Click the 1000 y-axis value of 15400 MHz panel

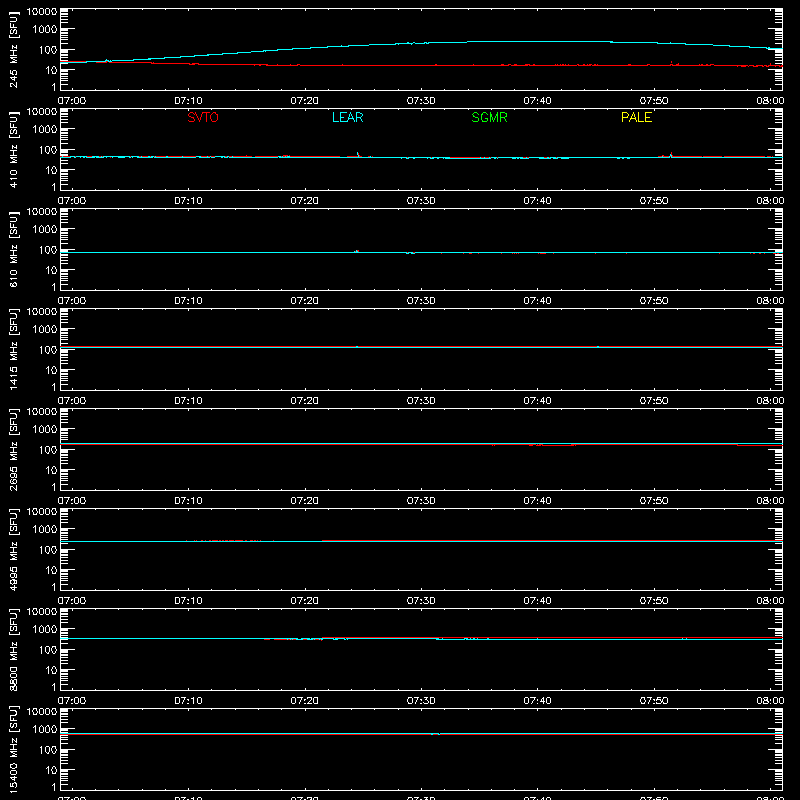(45, 730)
